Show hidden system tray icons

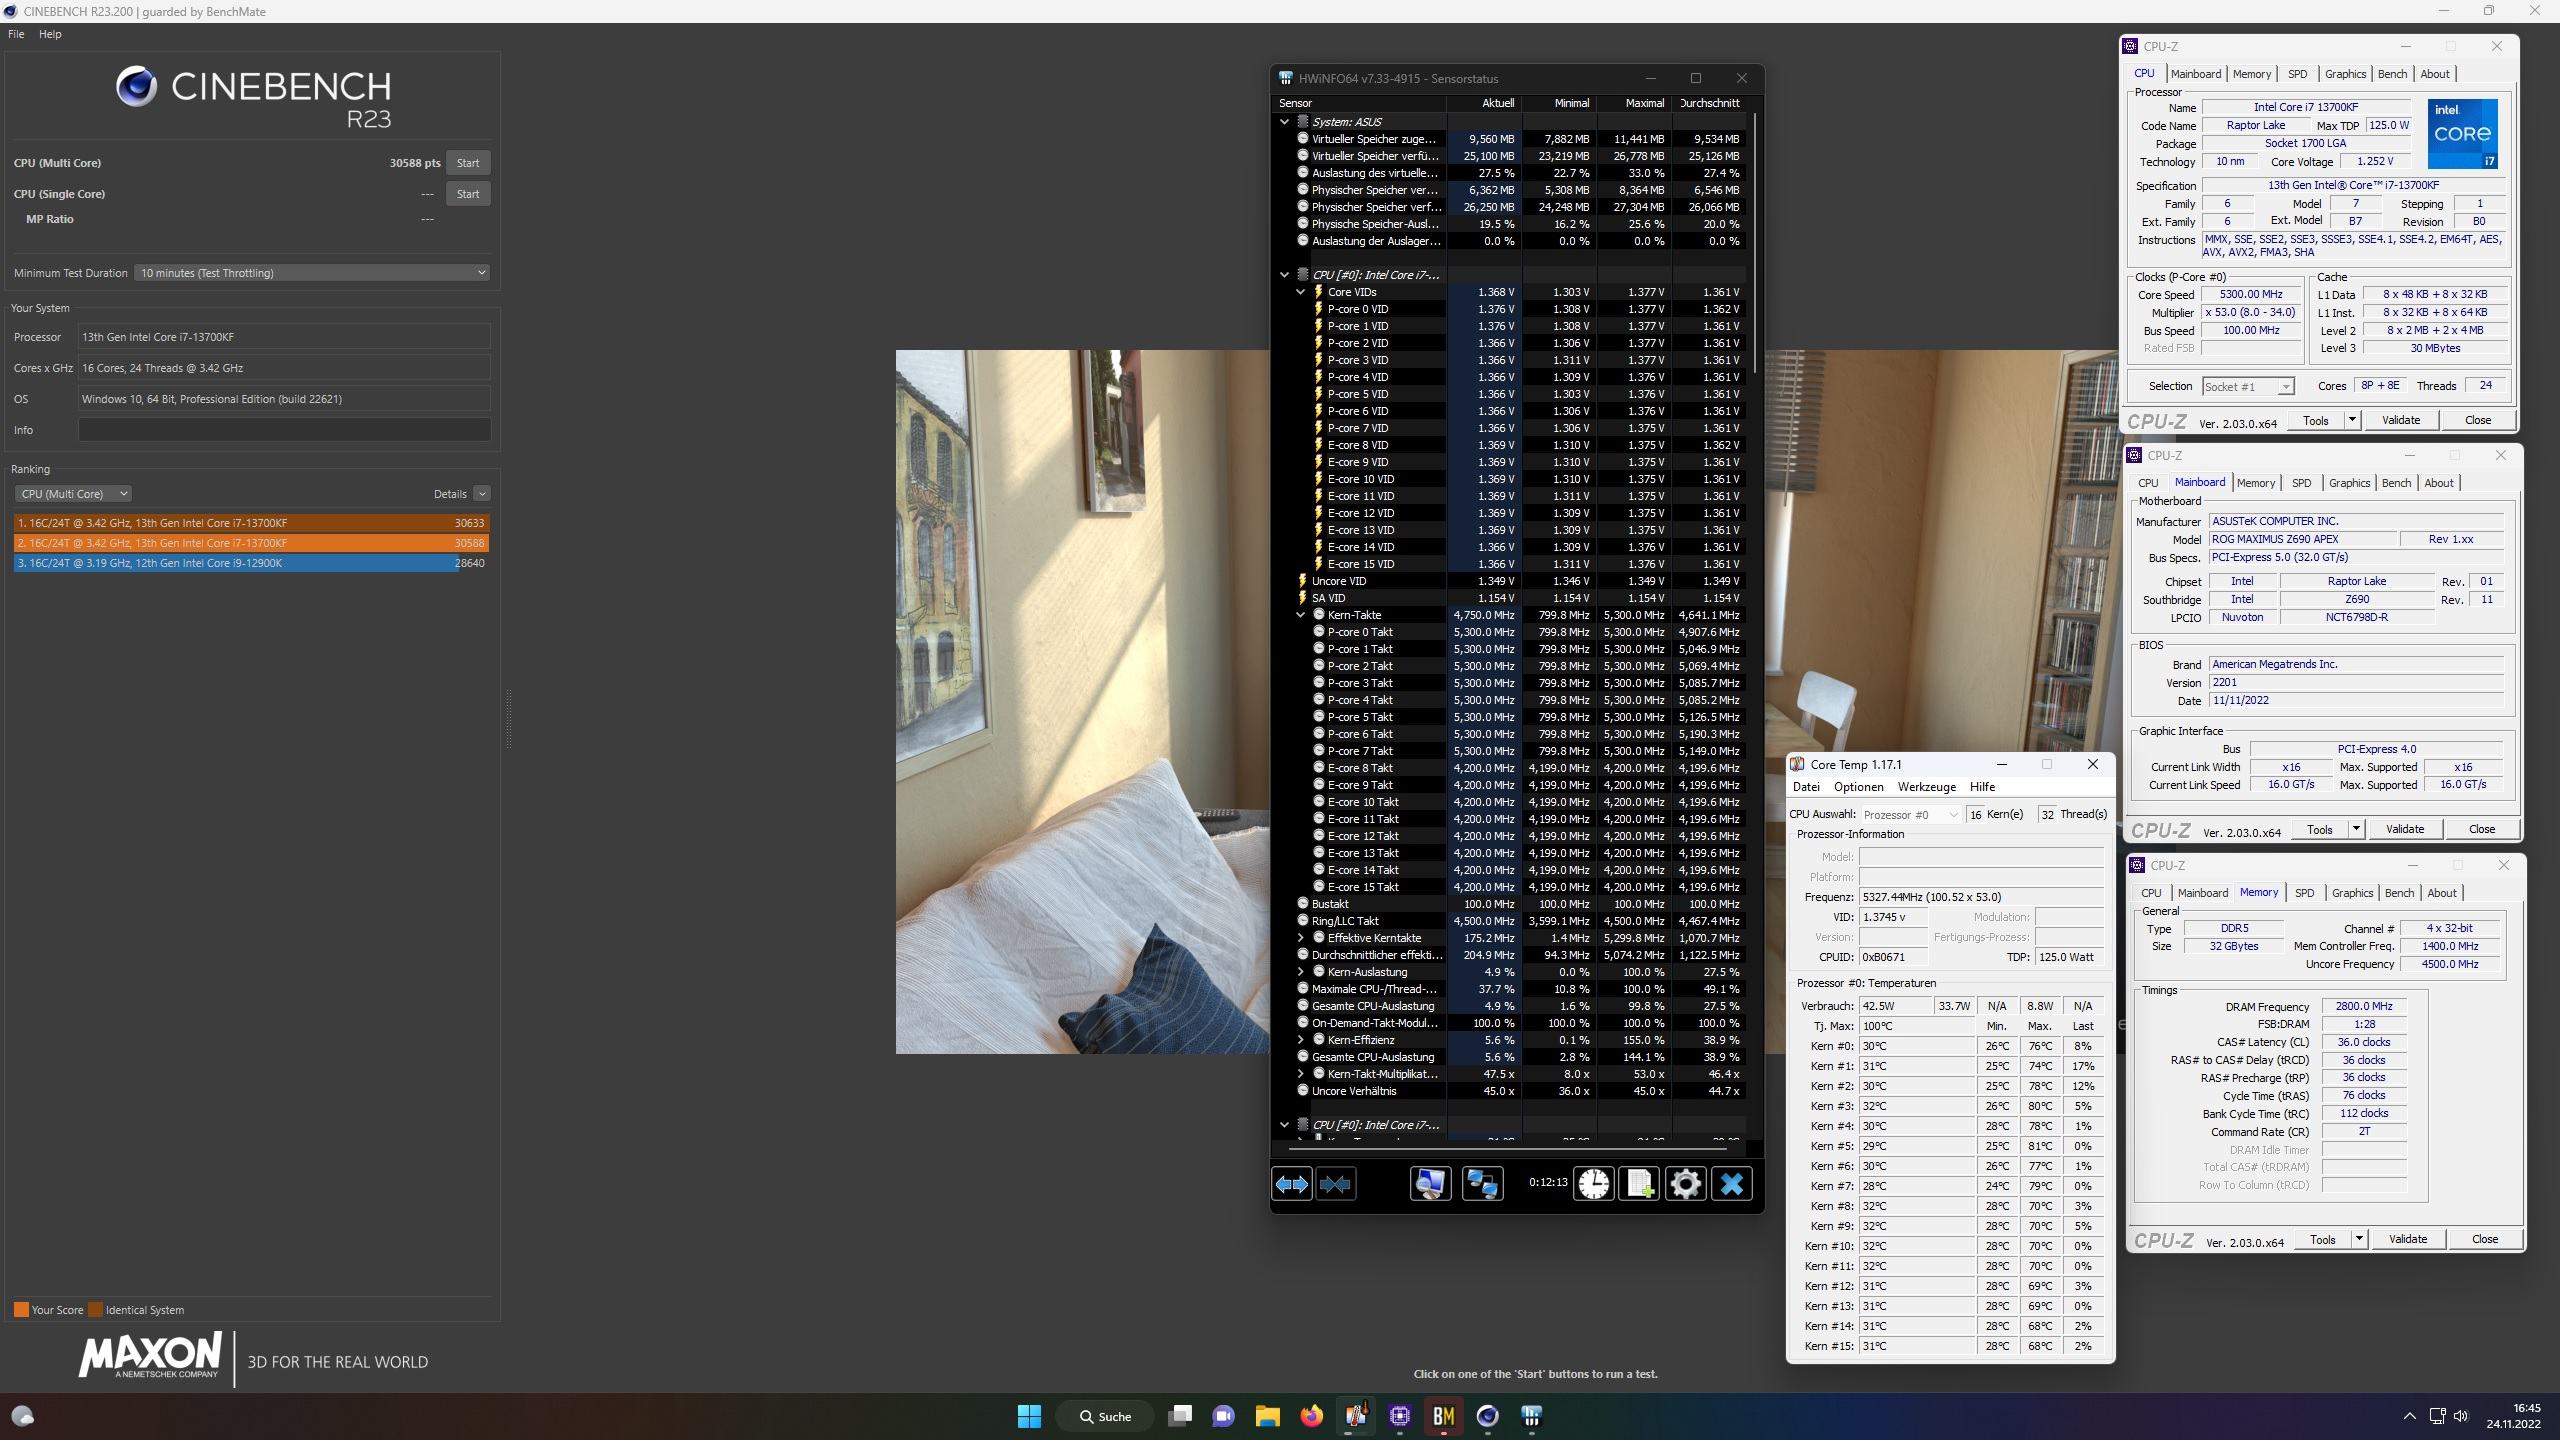coord(2409,1416)
